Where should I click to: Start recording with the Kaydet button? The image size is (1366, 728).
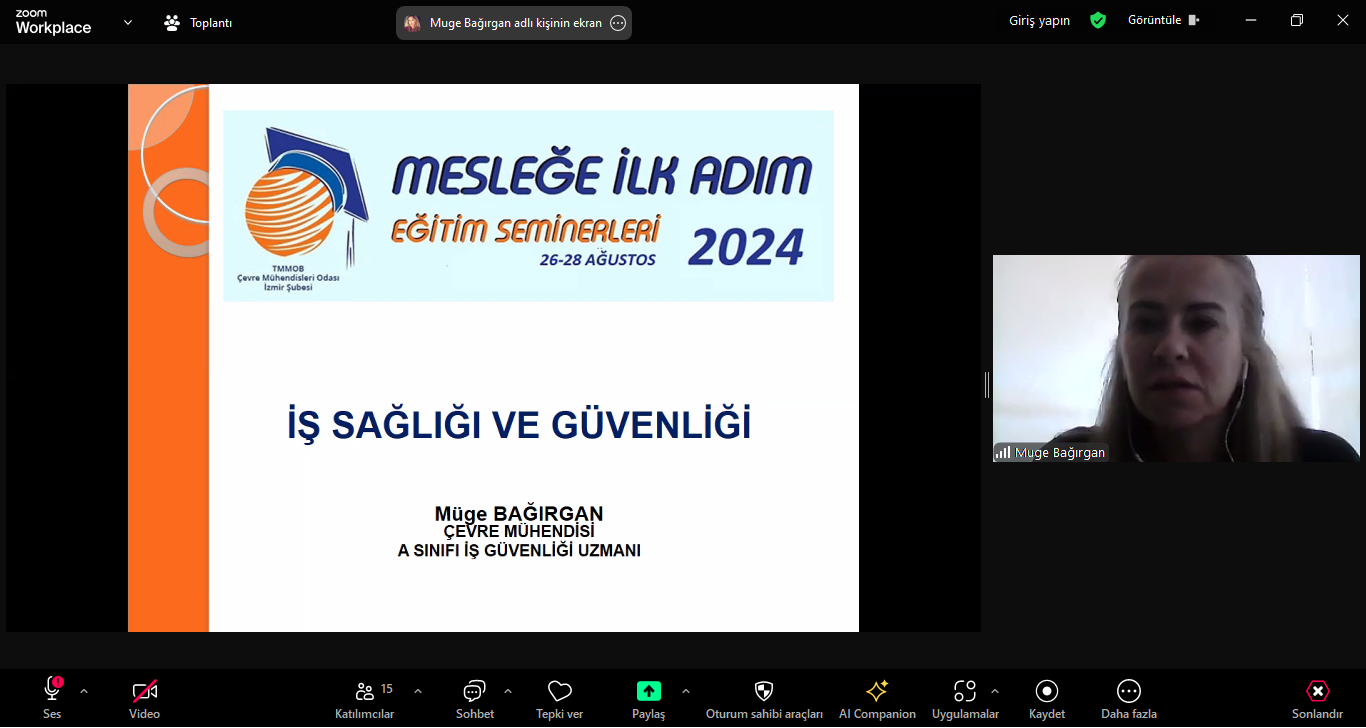pyautogui.click(x=1047, y=692)
